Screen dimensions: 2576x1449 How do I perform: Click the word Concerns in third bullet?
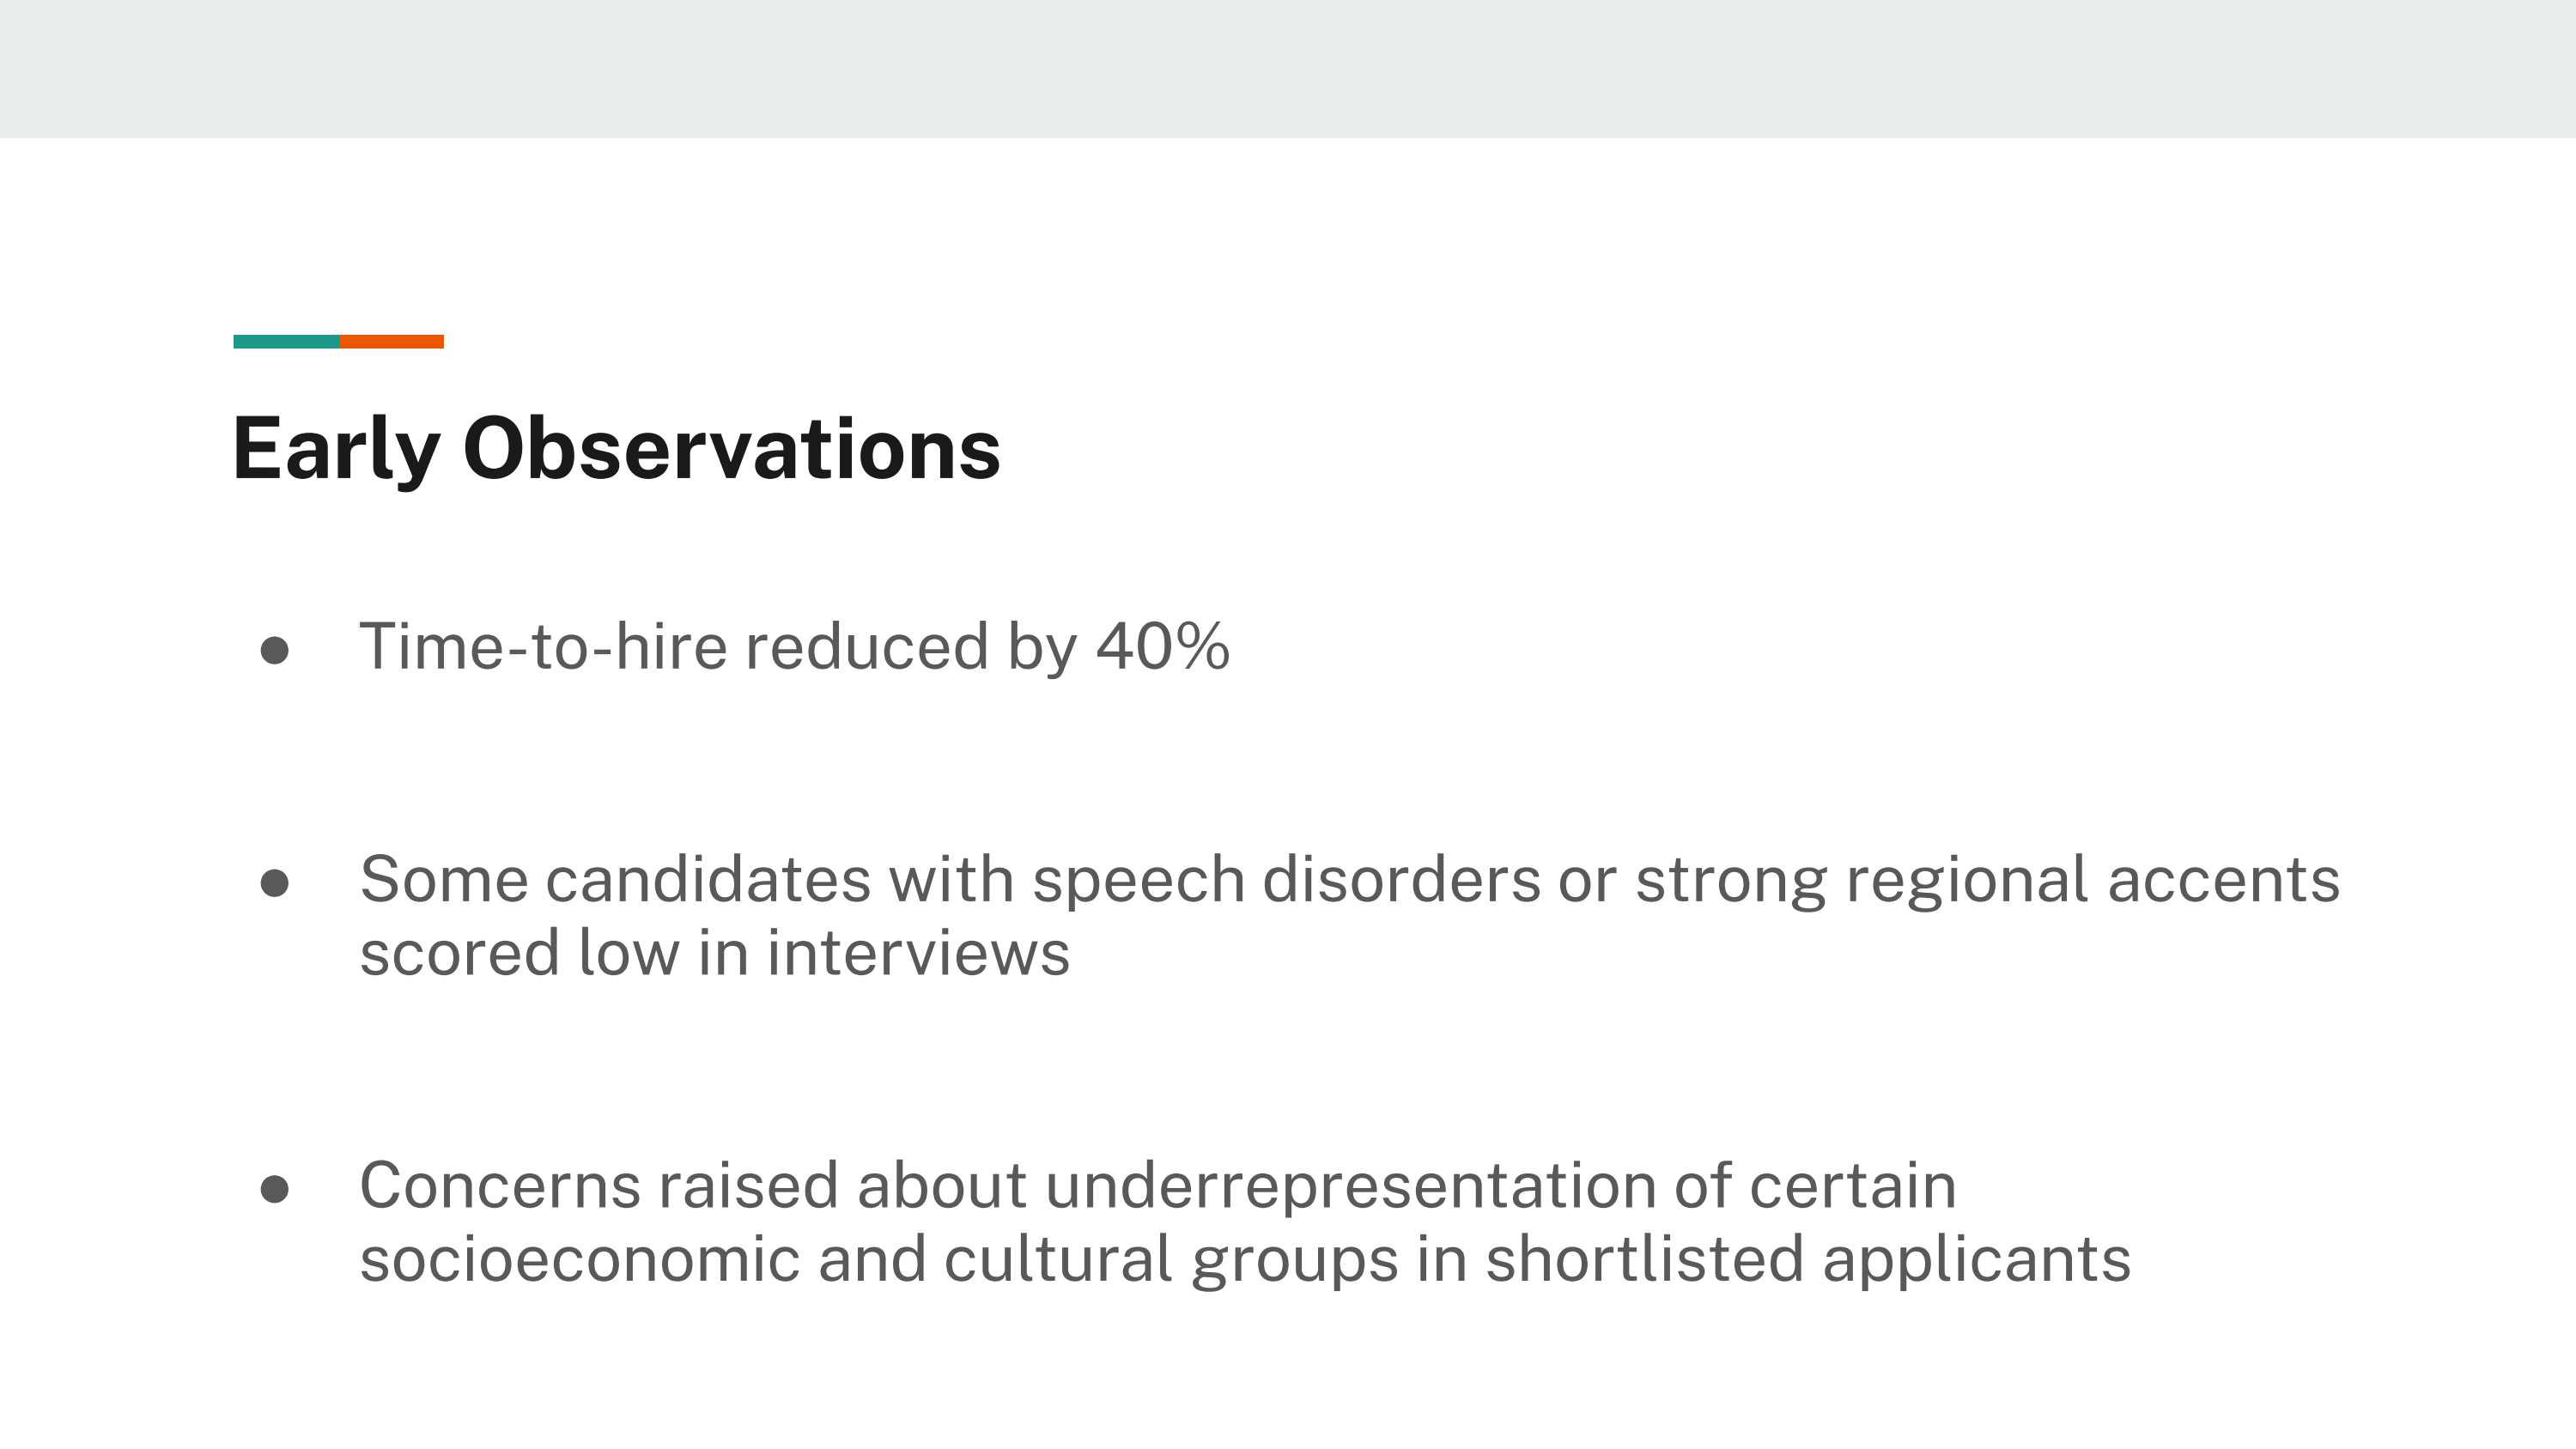coord(500,1186)
